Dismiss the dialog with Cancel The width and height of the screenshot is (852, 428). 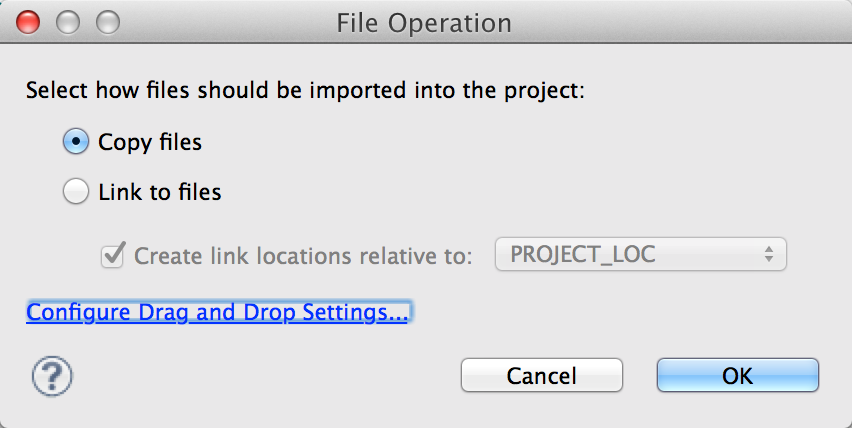coord(542,375)
